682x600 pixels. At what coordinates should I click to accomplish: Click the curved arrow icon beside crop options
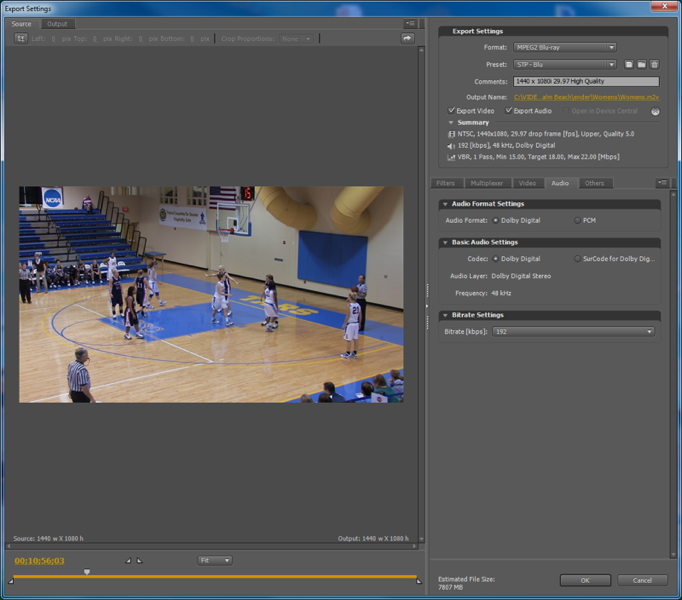[407, 38]
